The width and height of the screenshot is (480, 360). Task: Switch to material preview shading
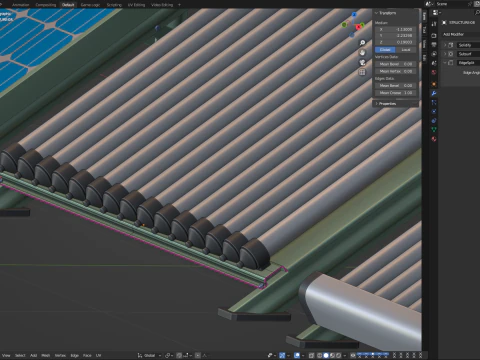pyautogui.click(x=332, y=355)
